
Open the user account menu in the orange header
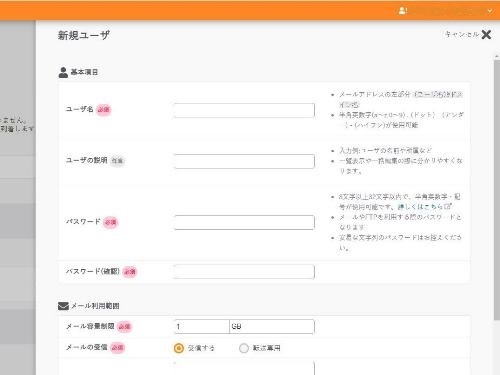[x=446, y=11]
